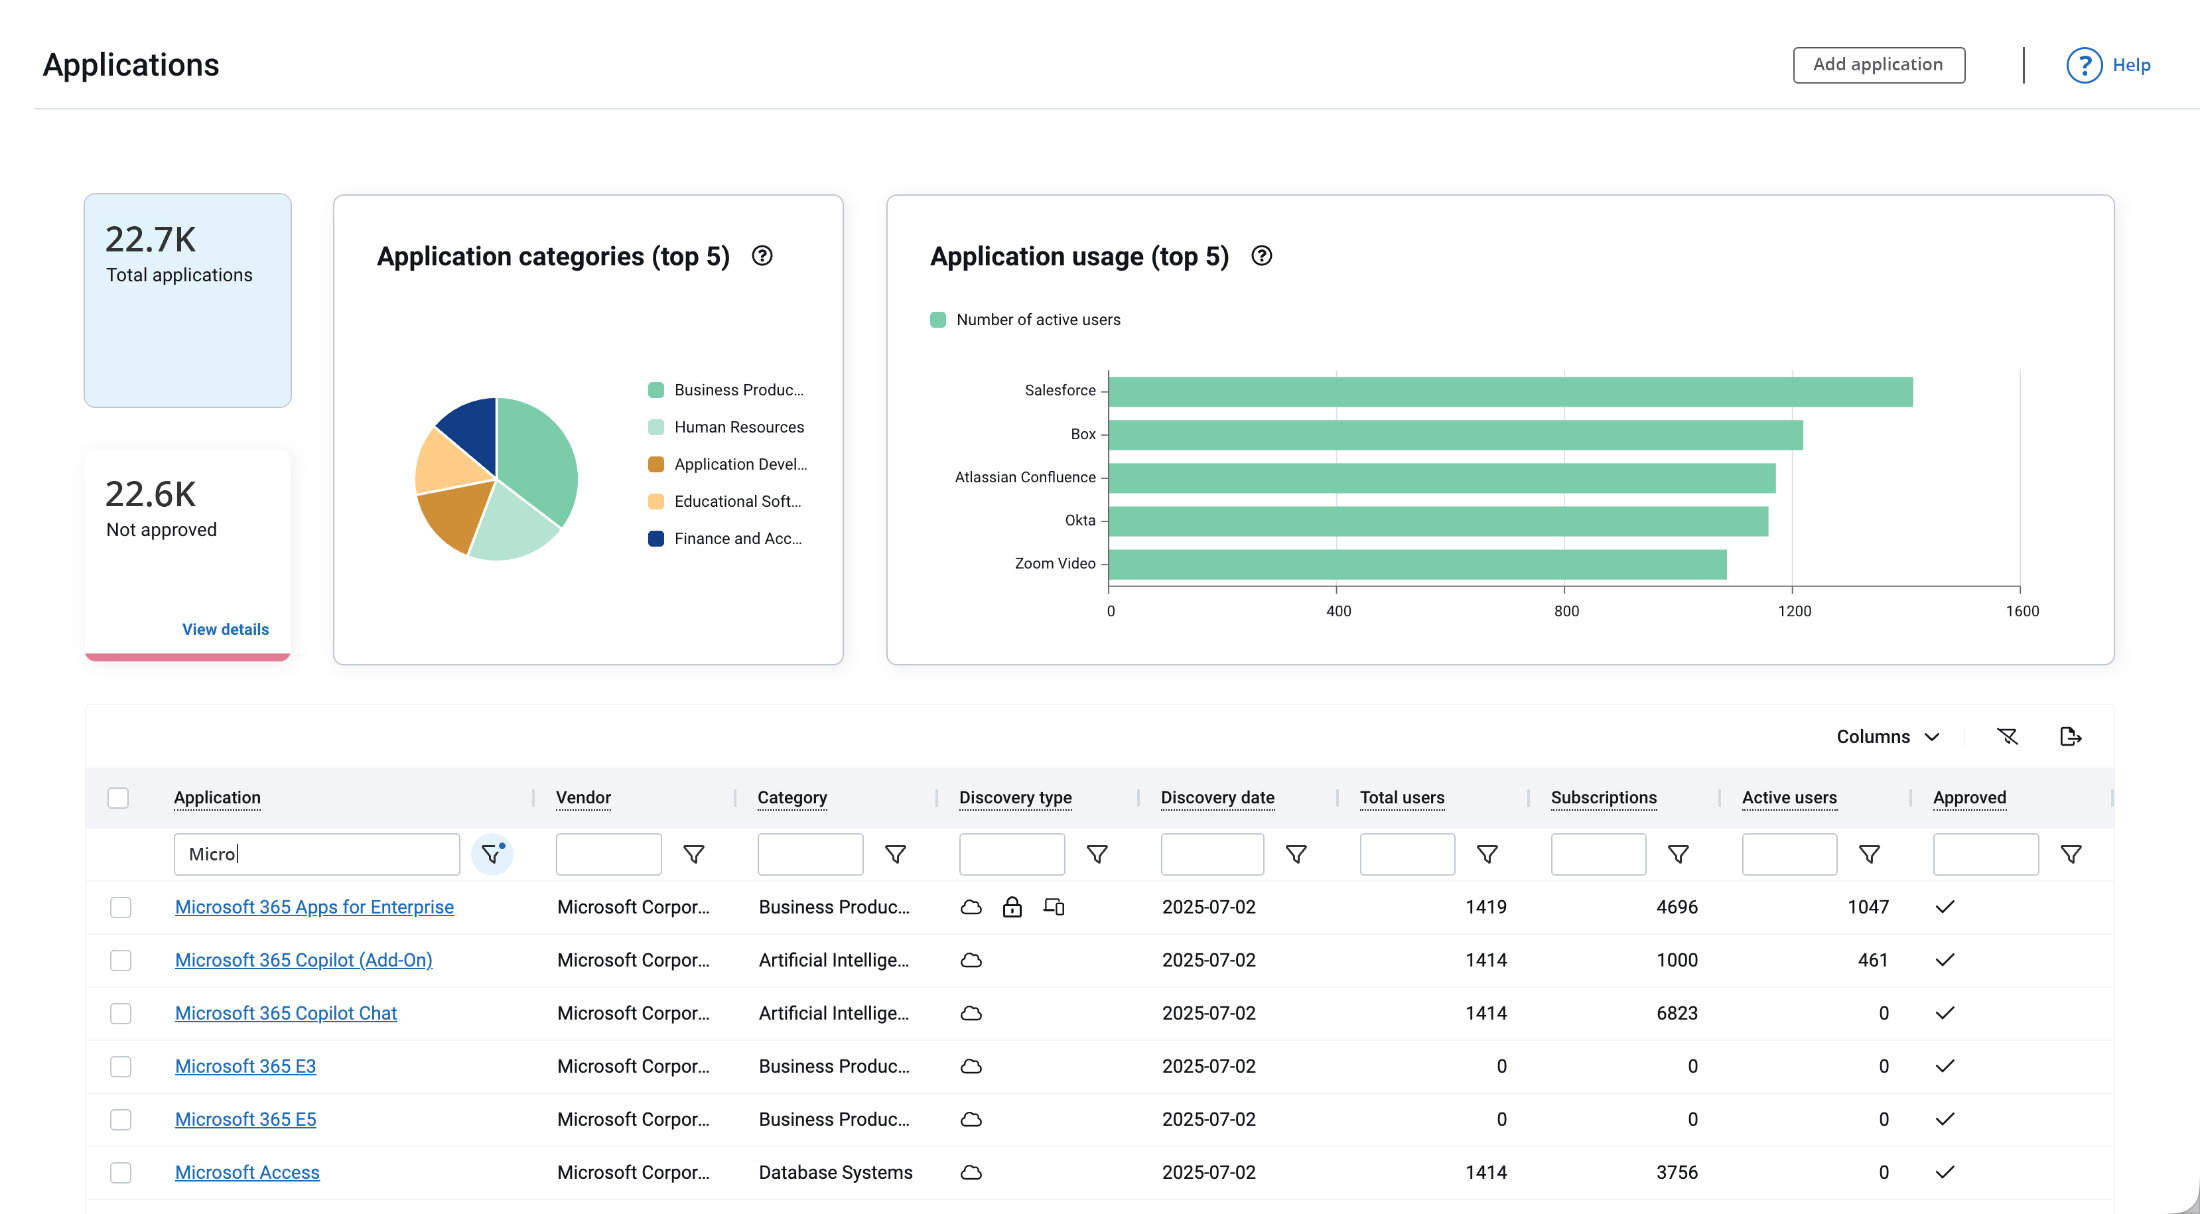This screenshot has height=1214, width=2200.
Task: Sort by the Total users column header
Action: click(x=1402, y=798)
